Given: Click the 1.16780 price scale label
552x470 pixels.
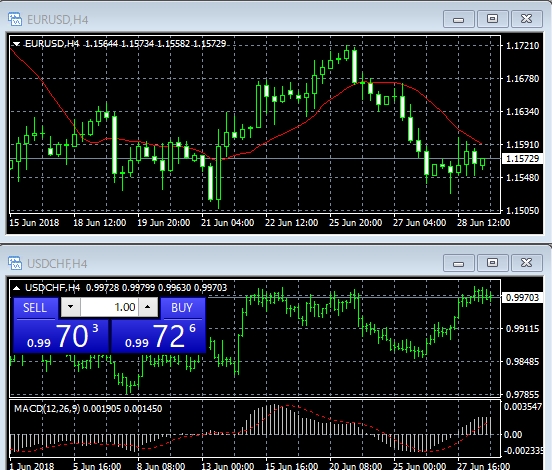Looking at the screenshot, I should [x=522, y=79].
